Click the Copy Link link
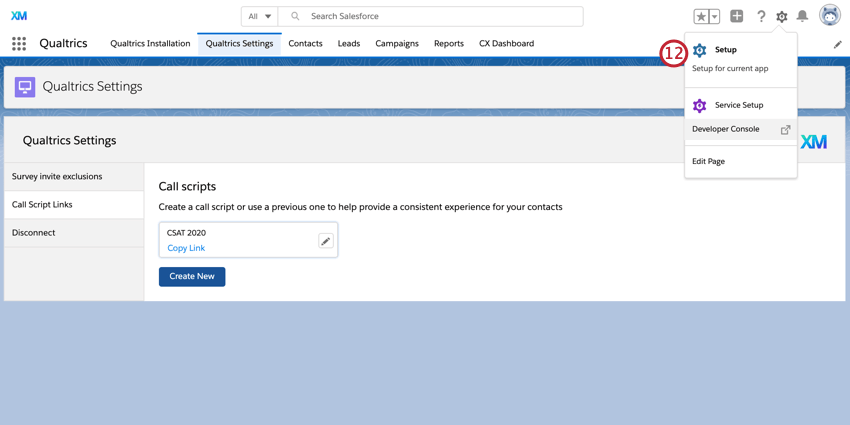850x425 pixels. (x=186, y=248)
